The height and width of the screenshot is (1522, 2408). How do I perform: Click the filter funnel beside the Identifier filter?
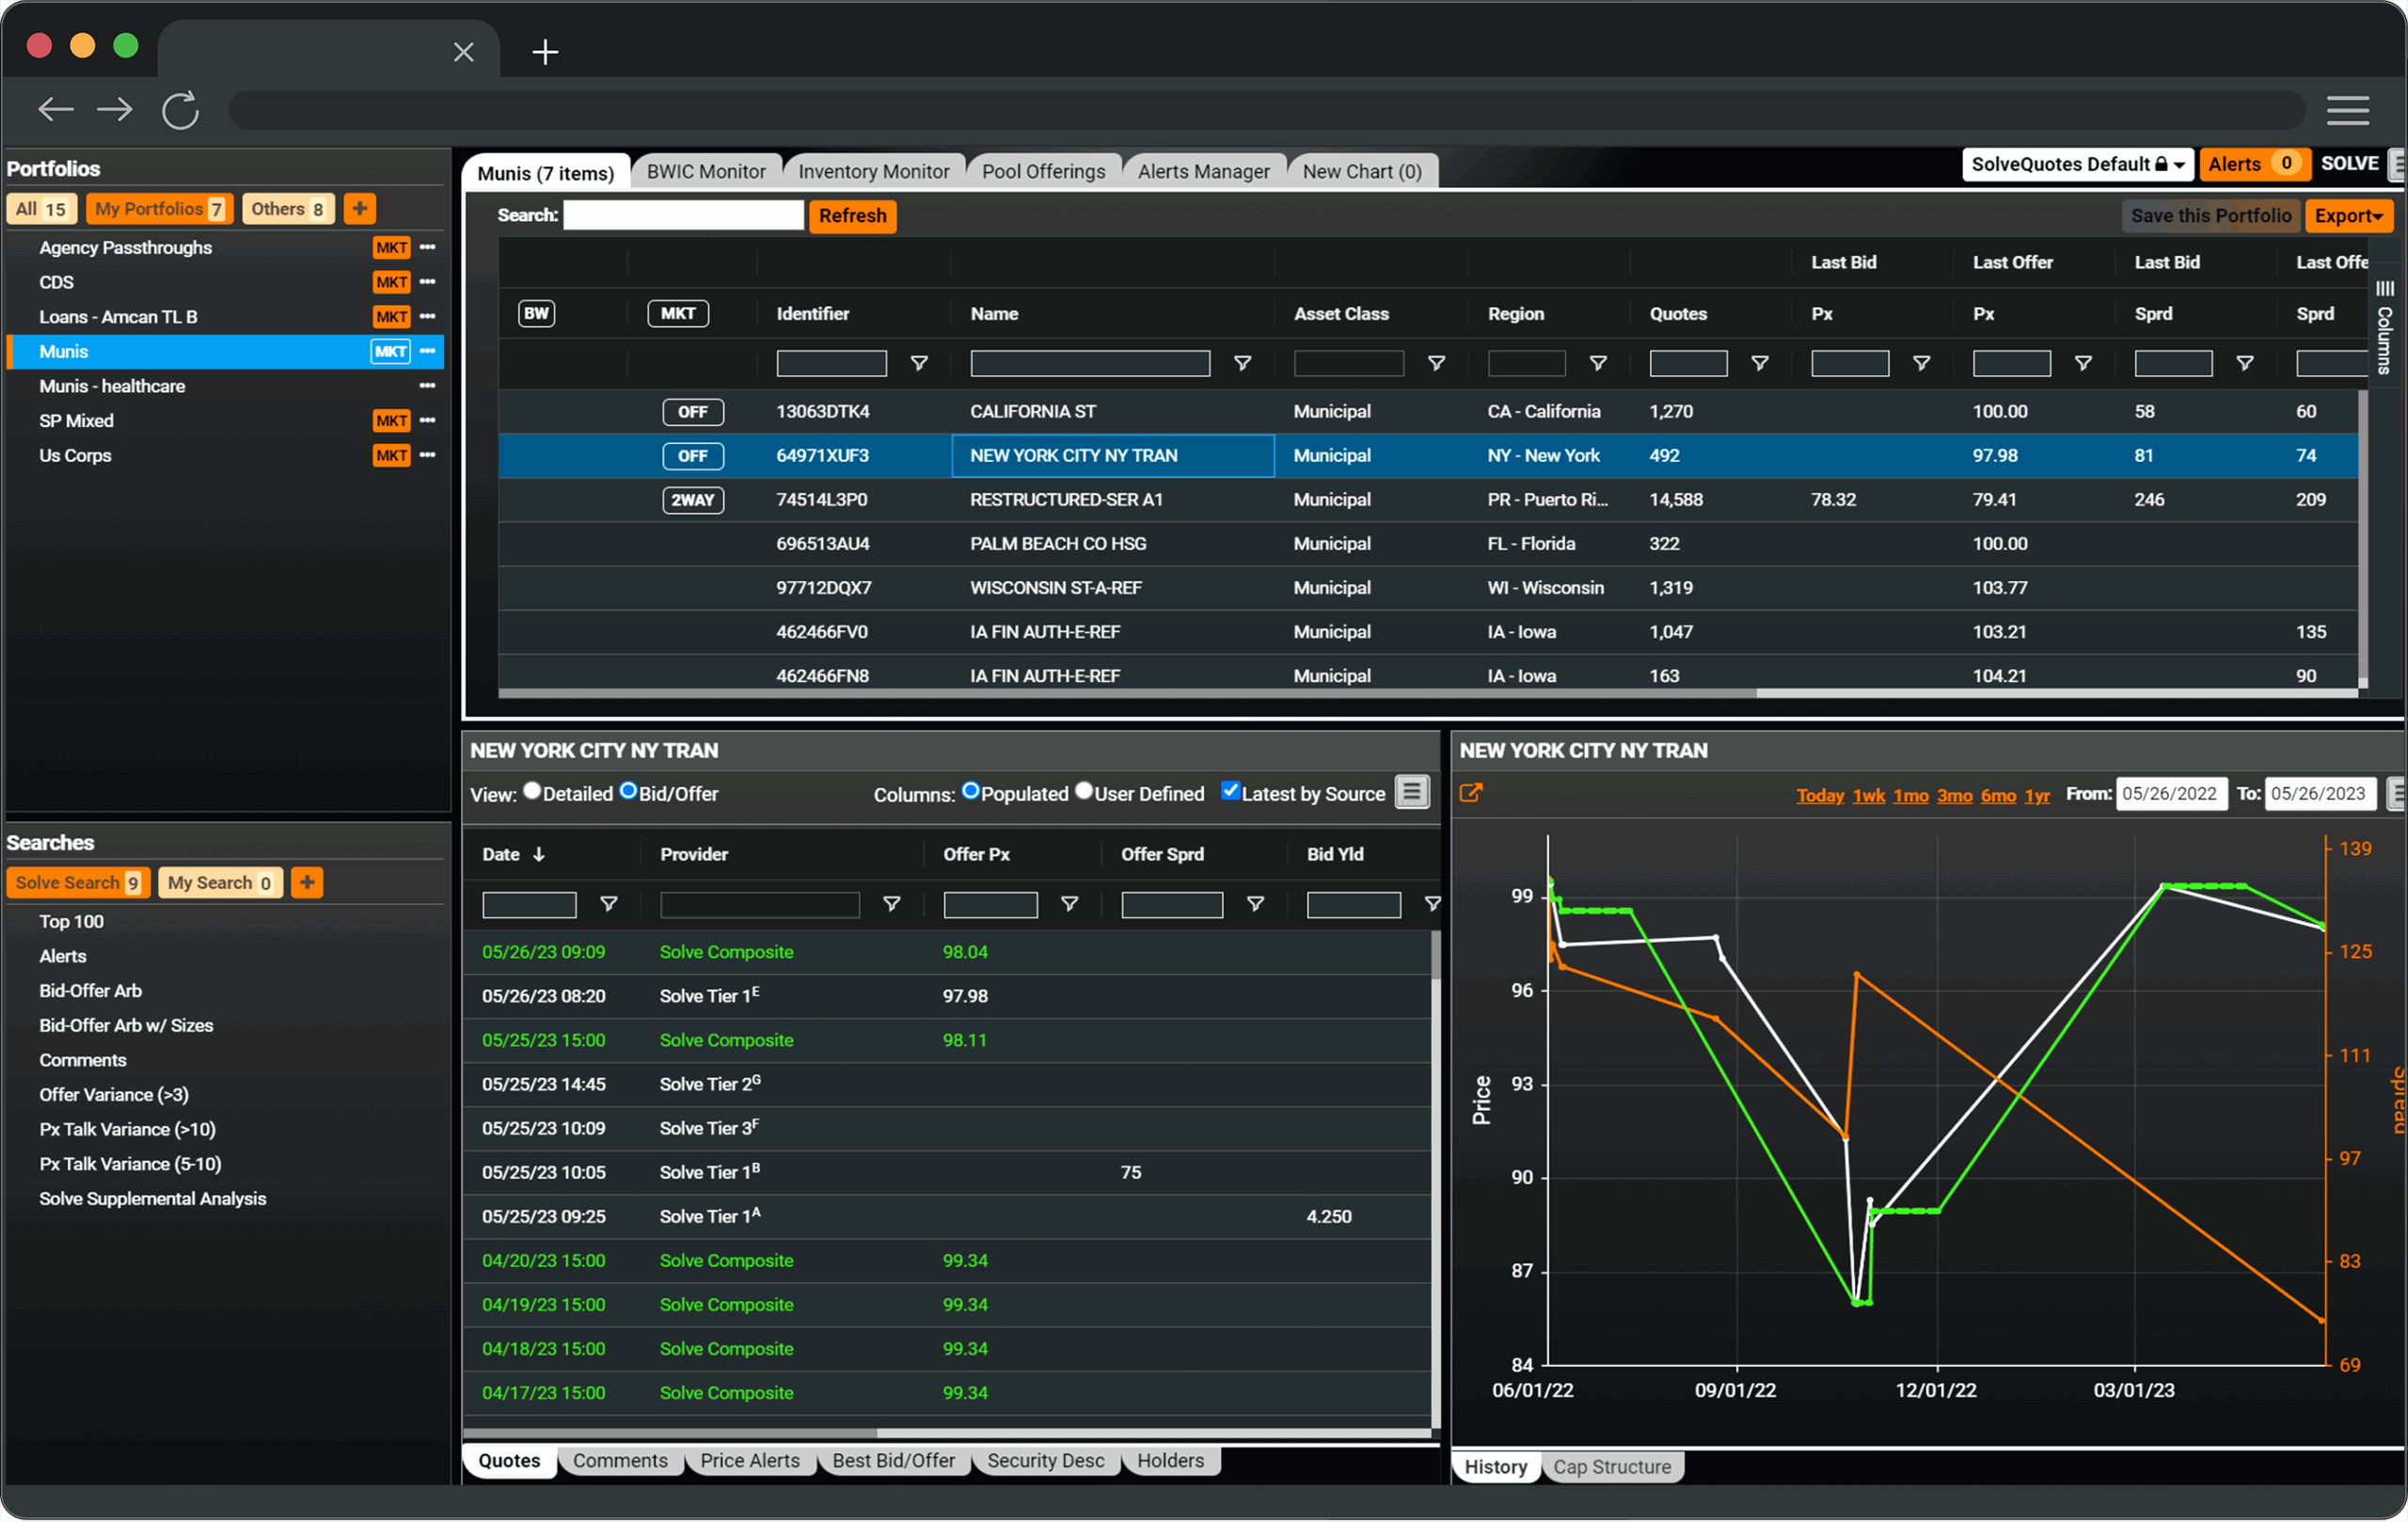(919, 363)
